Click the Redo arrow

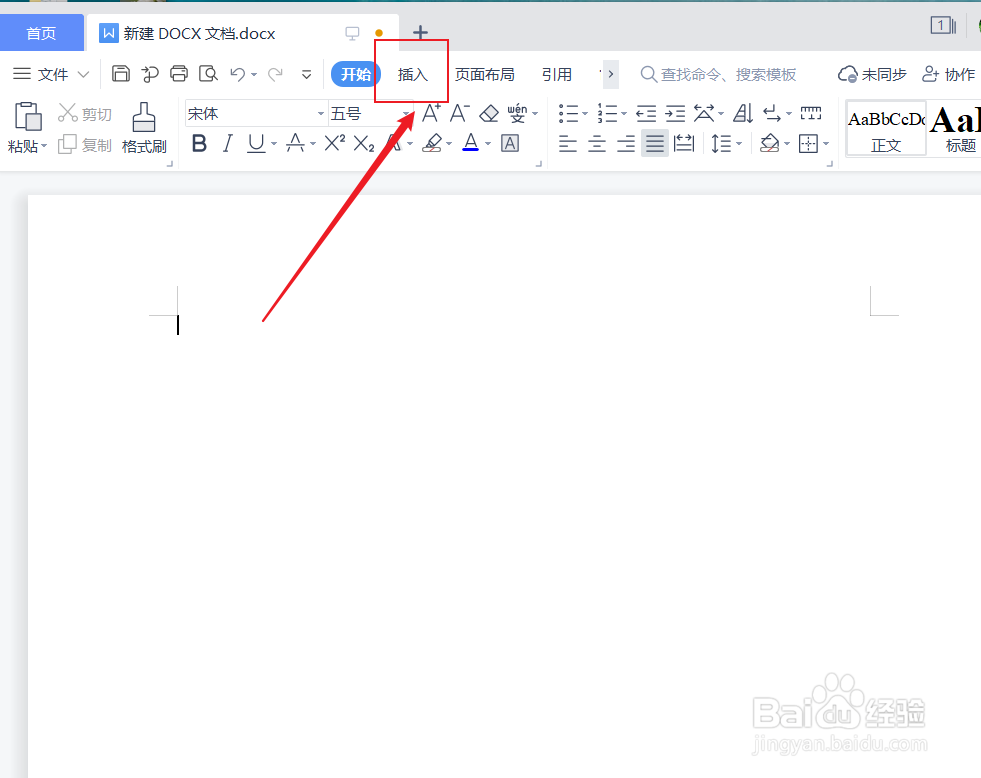(275, 74)
